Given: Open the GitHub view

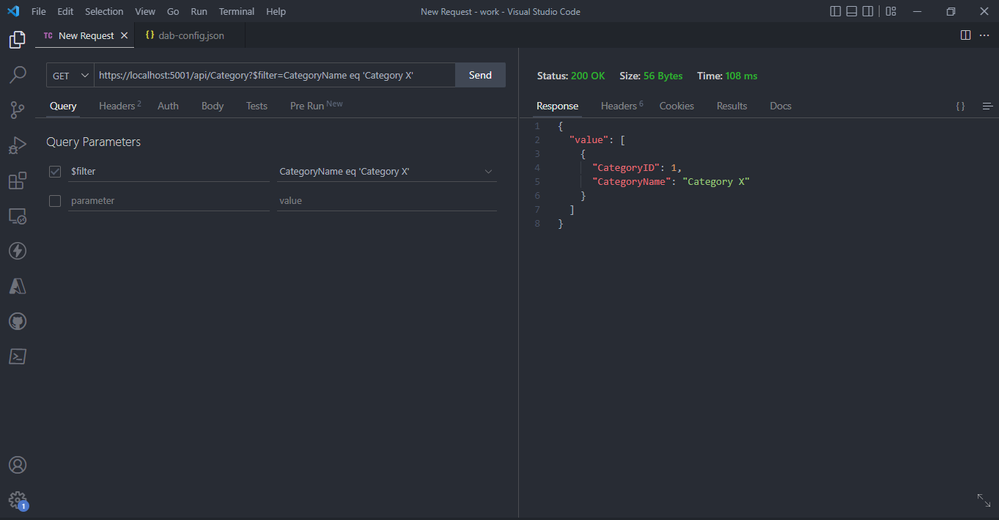Looking at the screenshot, I should 17,321.
